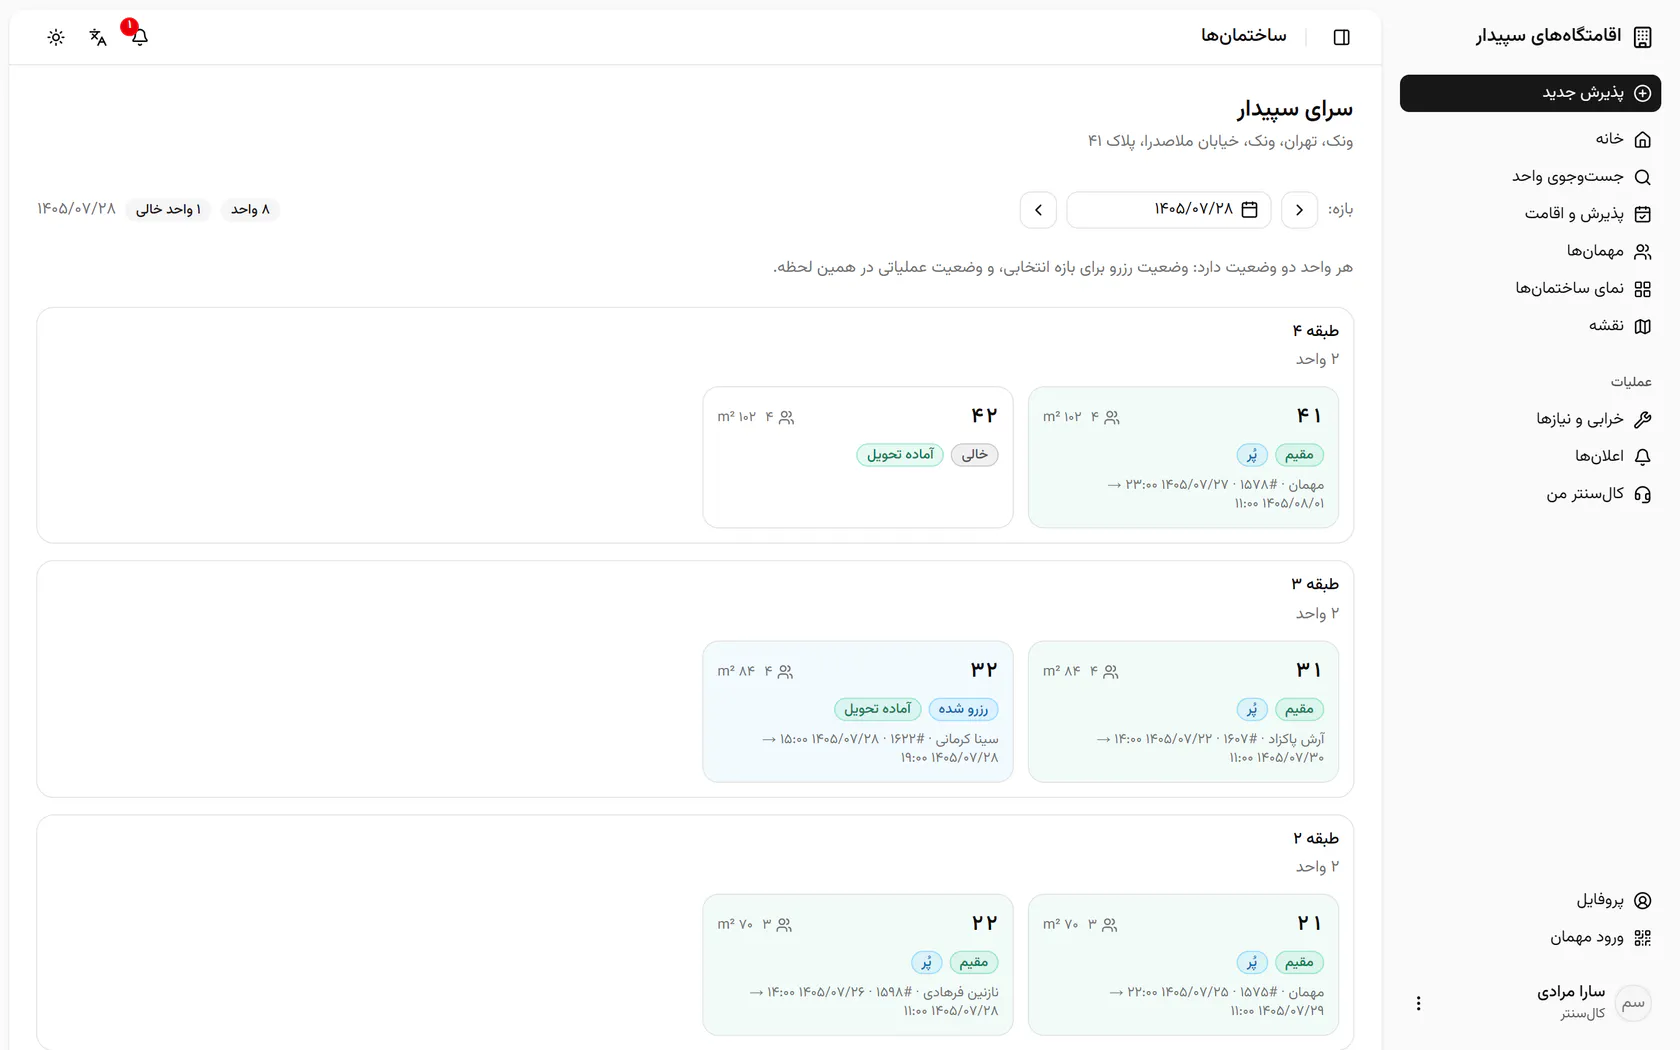Open ورود مهمان QR entry
Viewport: 1680px width, 1050px height.
tap(1530, 937)
